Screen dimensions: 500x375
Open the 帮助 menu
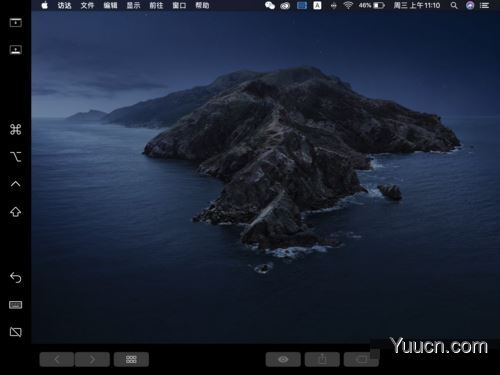pos(202,5)
